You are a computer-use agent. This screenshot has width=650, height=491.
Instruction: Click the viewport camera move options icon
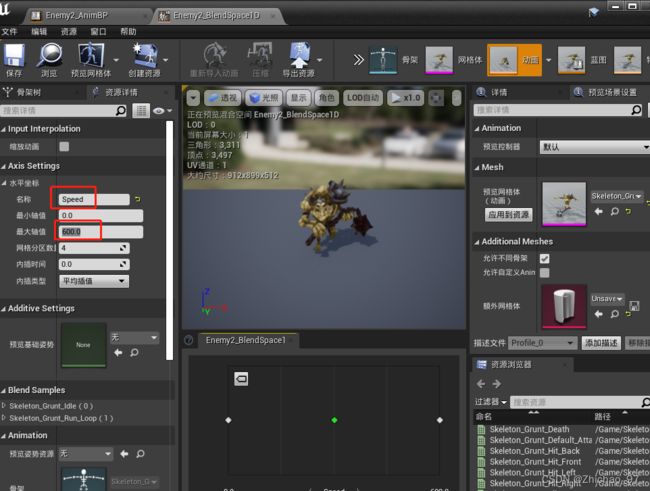click(x=436, y=98)
